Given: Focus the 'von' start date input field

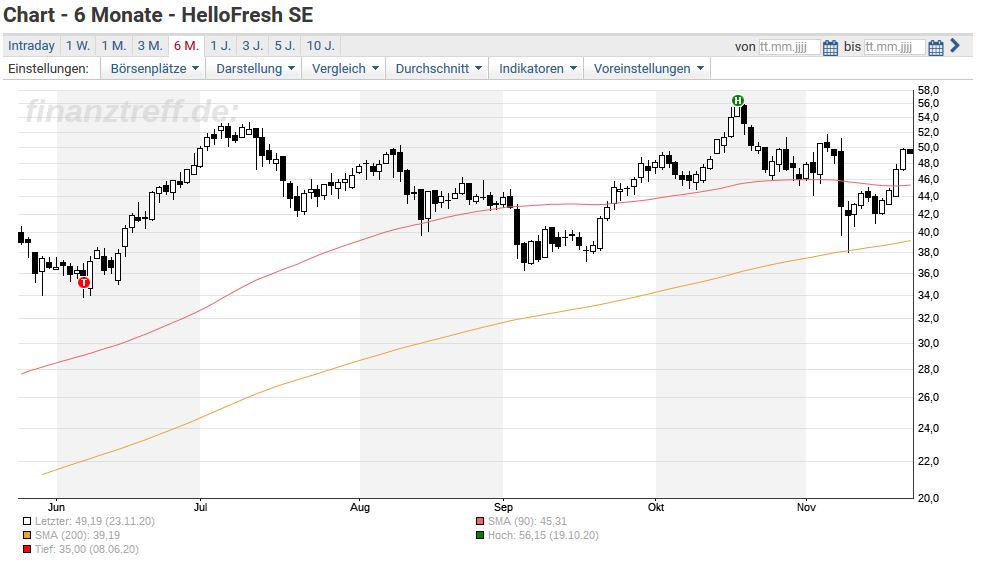Looking at the screenshot, I should 789,47.
